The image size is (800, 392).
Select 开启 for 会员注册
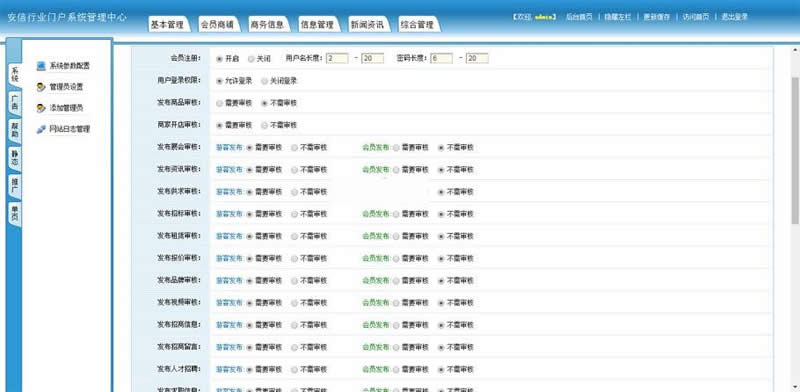[220, 59]
